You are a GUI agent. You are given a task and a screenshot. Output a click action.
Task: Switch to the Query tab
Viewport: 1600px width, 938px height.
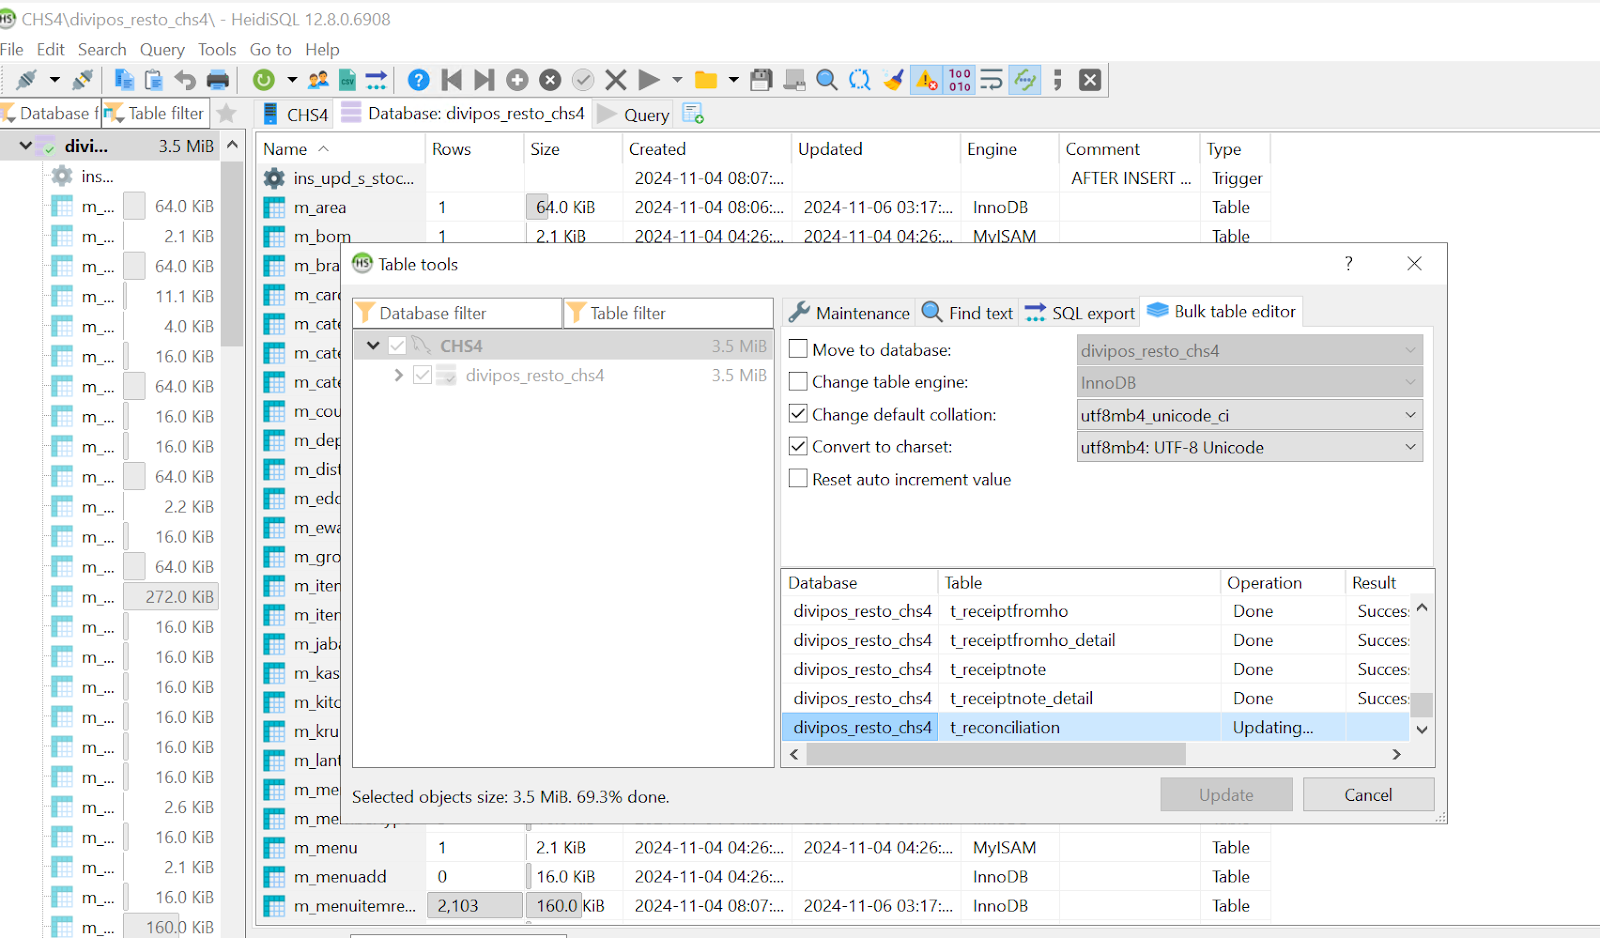pos(633,114)
